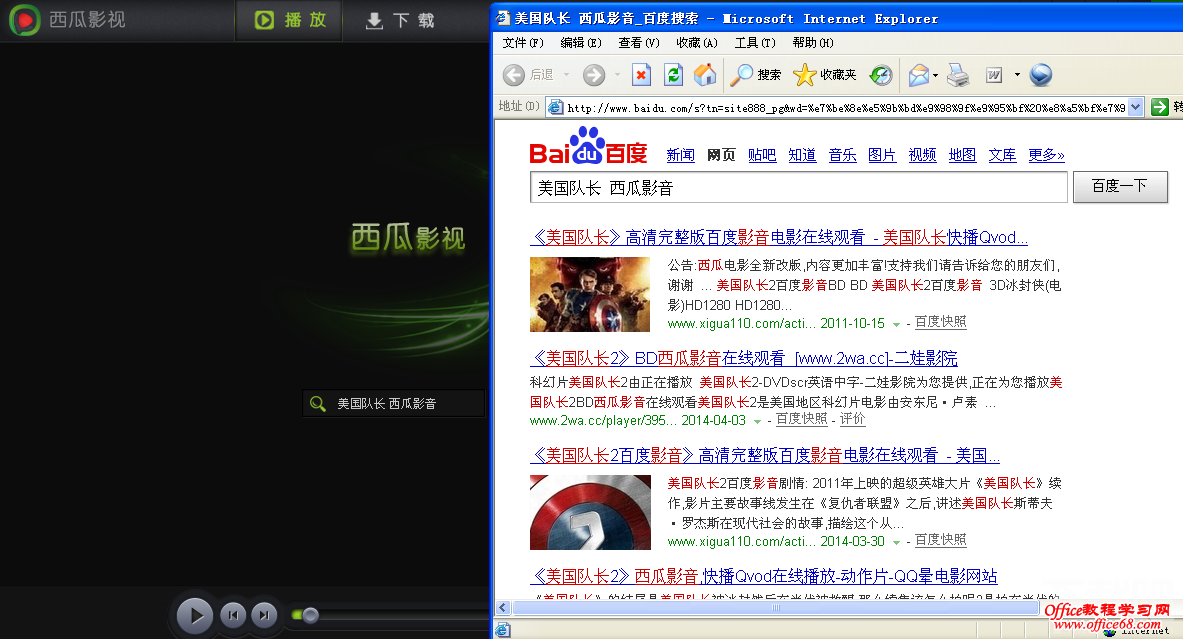
Task: Open the 文件(F) menu in Internet Explorer
Action: click(x=523, y=43)
